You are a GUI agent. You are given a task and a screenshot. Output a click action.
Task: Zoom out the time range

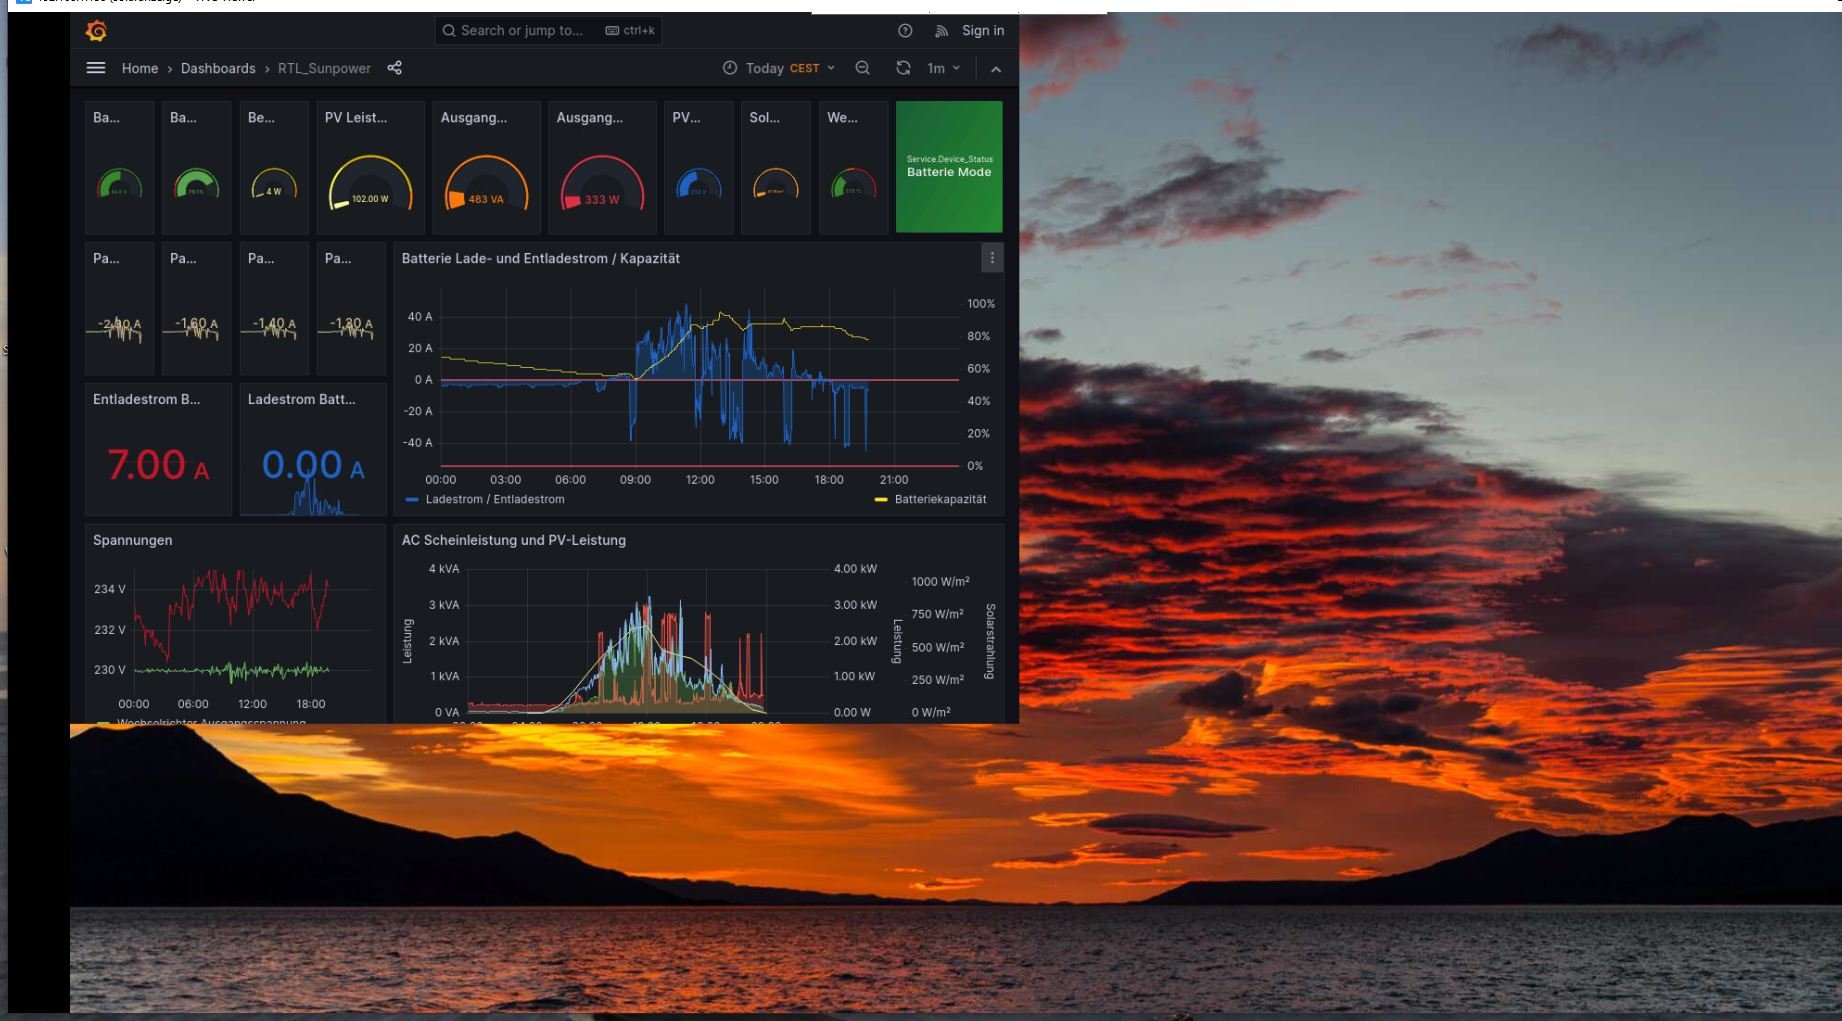862,68
